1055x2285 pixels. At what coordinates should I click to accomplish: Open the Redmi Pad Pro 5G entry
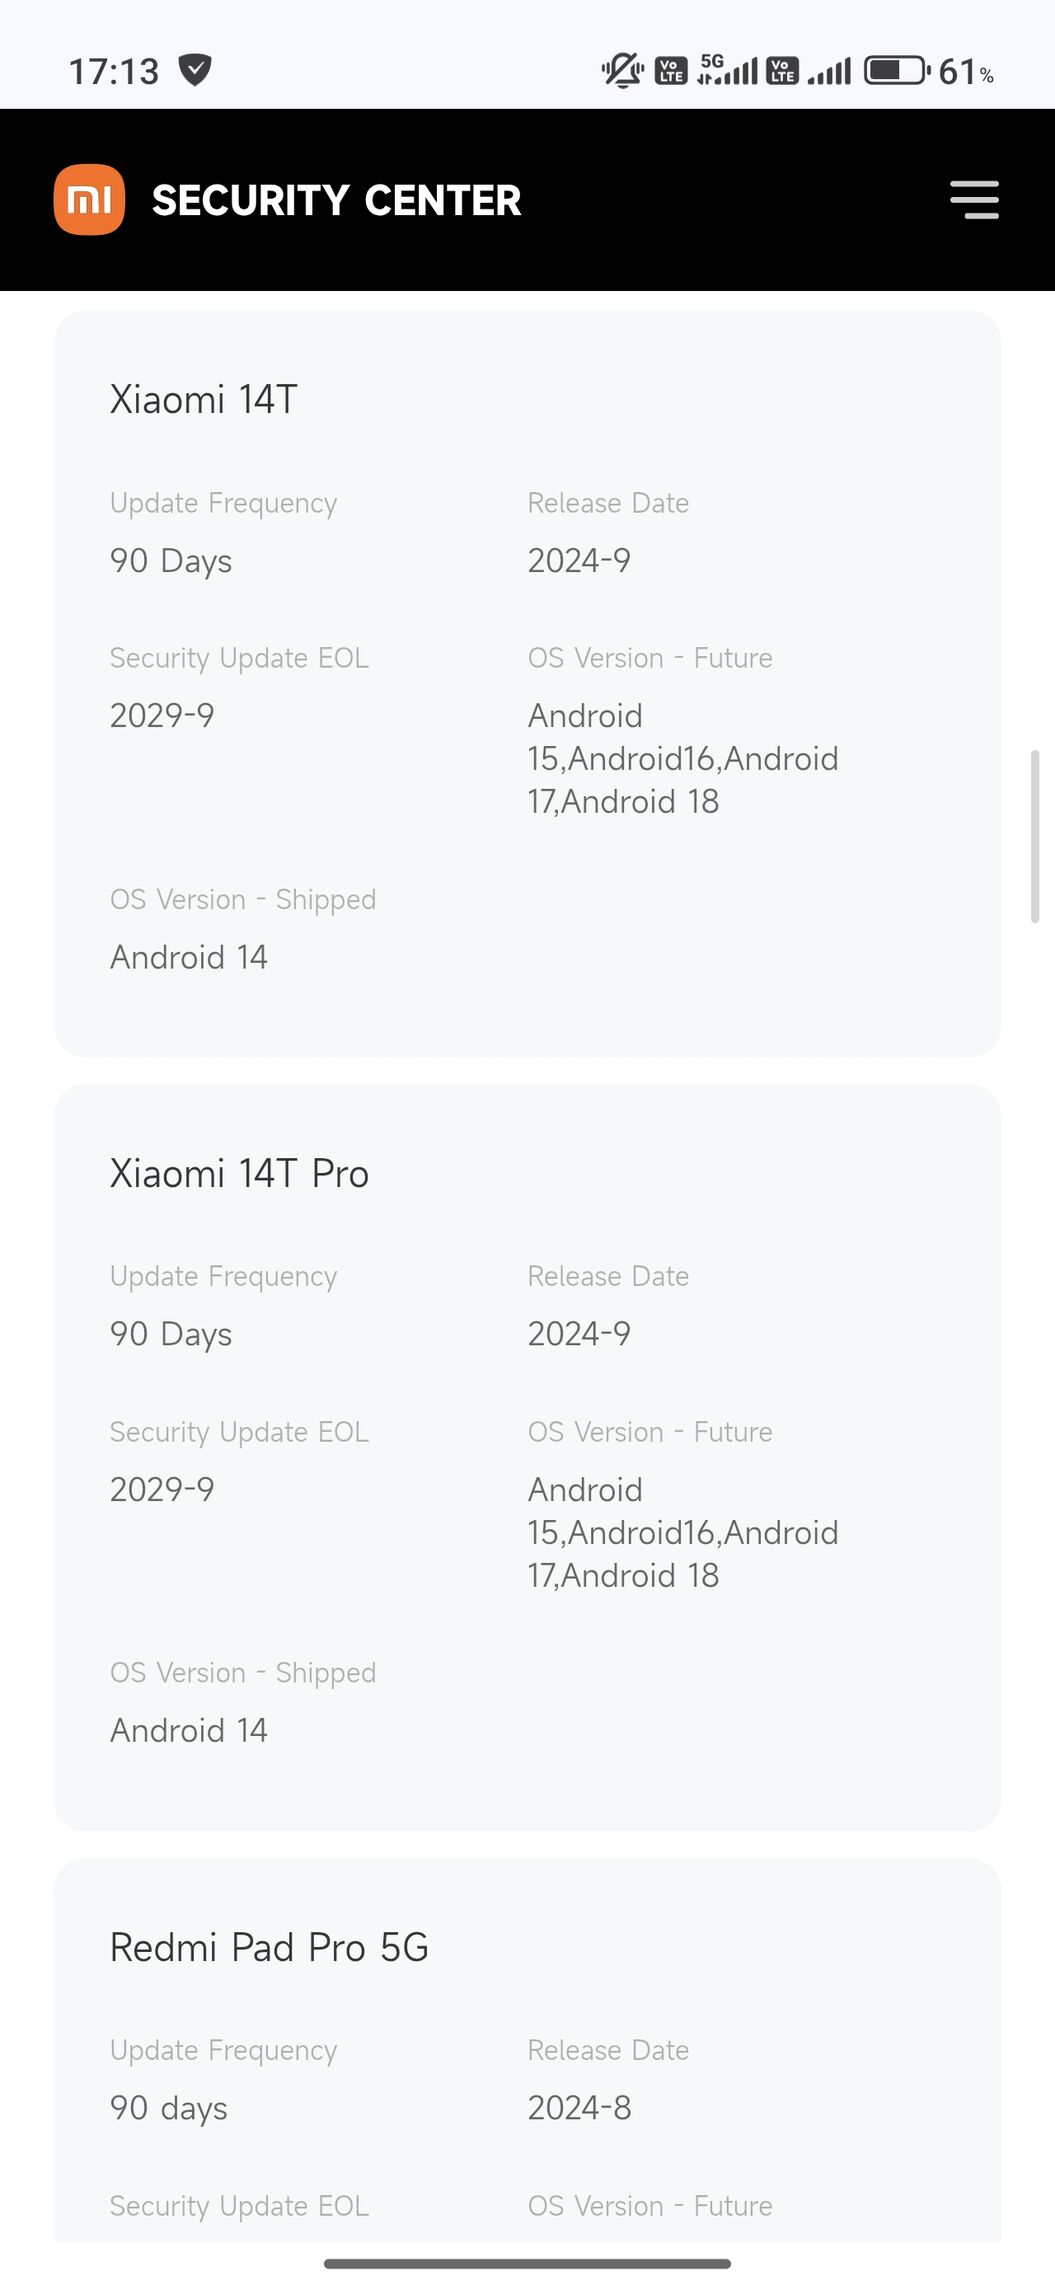pyautogui.click(x=269, y=1948)
